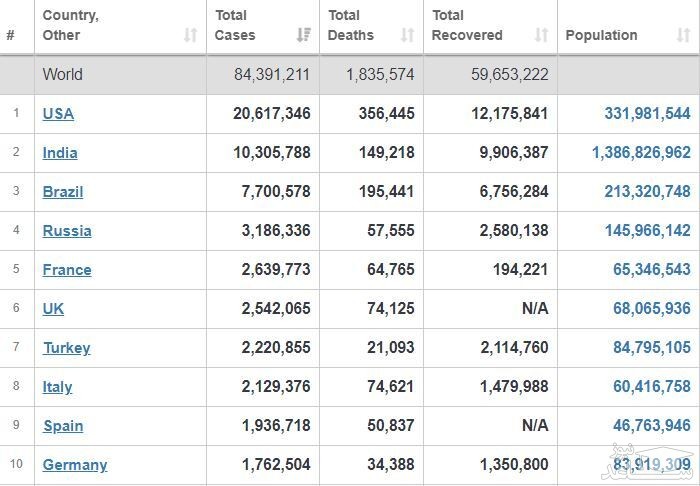The image size is (700, 486).
Task: Open the Spain country link
Action: [63, 426]
